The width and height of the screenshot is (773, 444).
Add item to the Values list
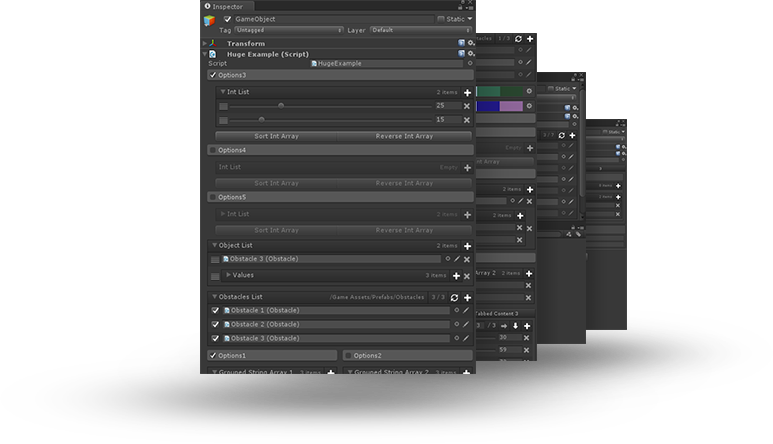(457, 276)
